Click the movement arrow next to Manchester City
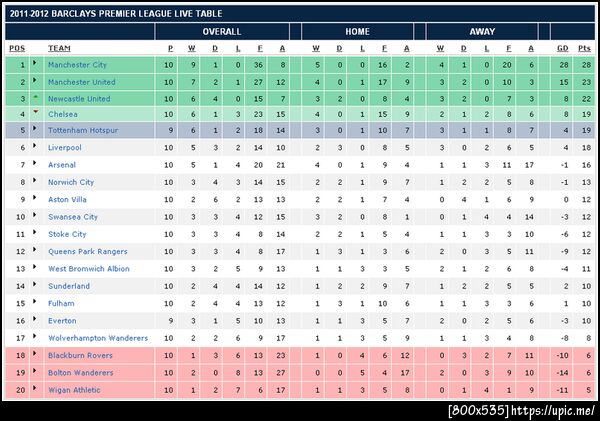600x421 pixels. coord(37,65)
